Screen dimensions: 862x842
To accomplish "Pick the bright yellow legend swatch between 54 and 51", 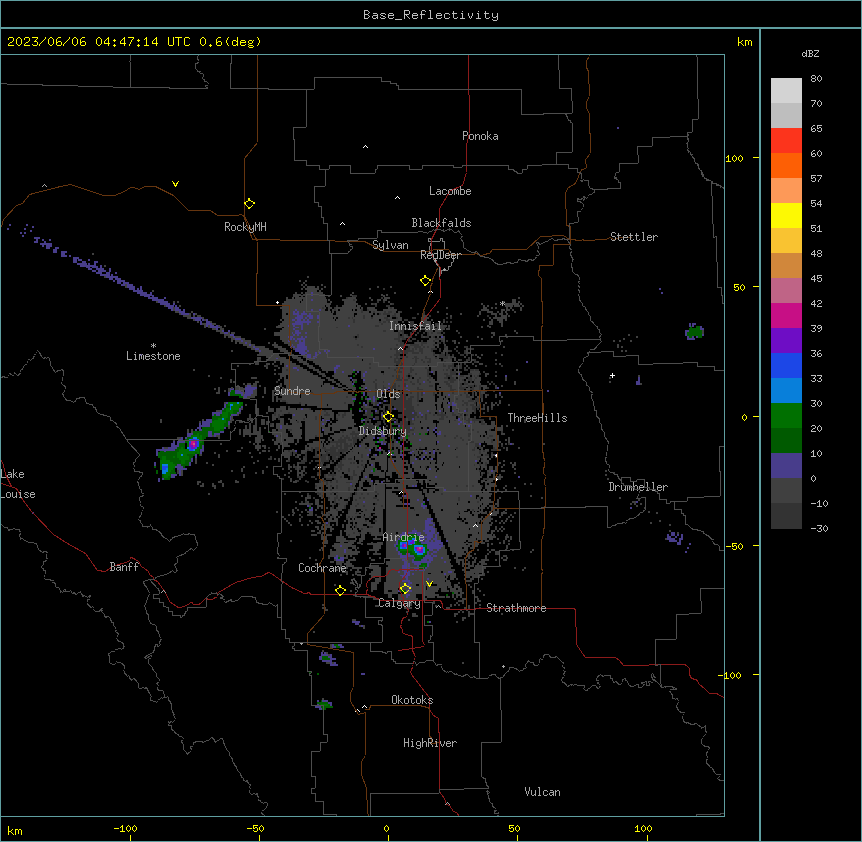I will (786, 215).
